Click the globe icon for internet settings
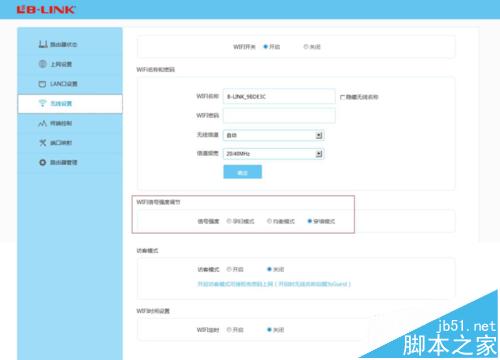The image size is (500, 360). click(43, 64)
